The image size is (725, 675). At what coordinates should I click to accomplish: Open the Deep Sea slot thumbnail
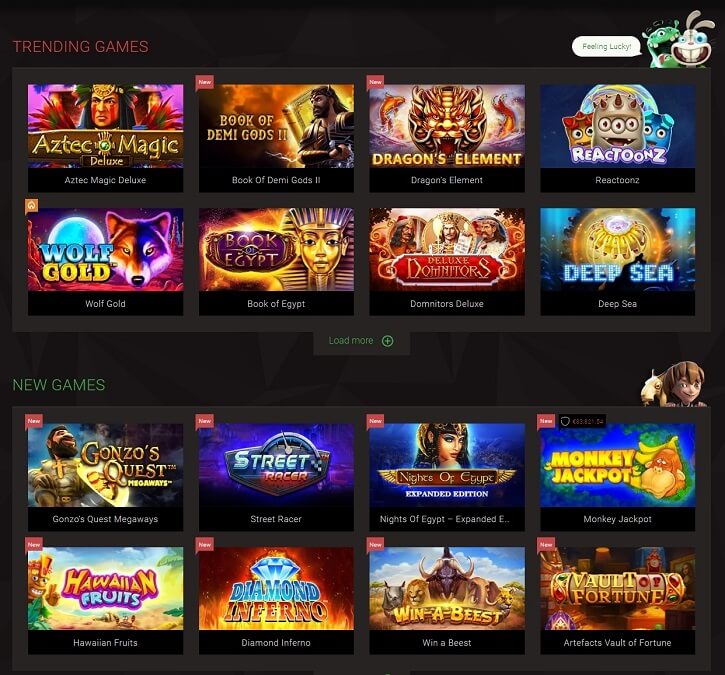pos(618,250)
